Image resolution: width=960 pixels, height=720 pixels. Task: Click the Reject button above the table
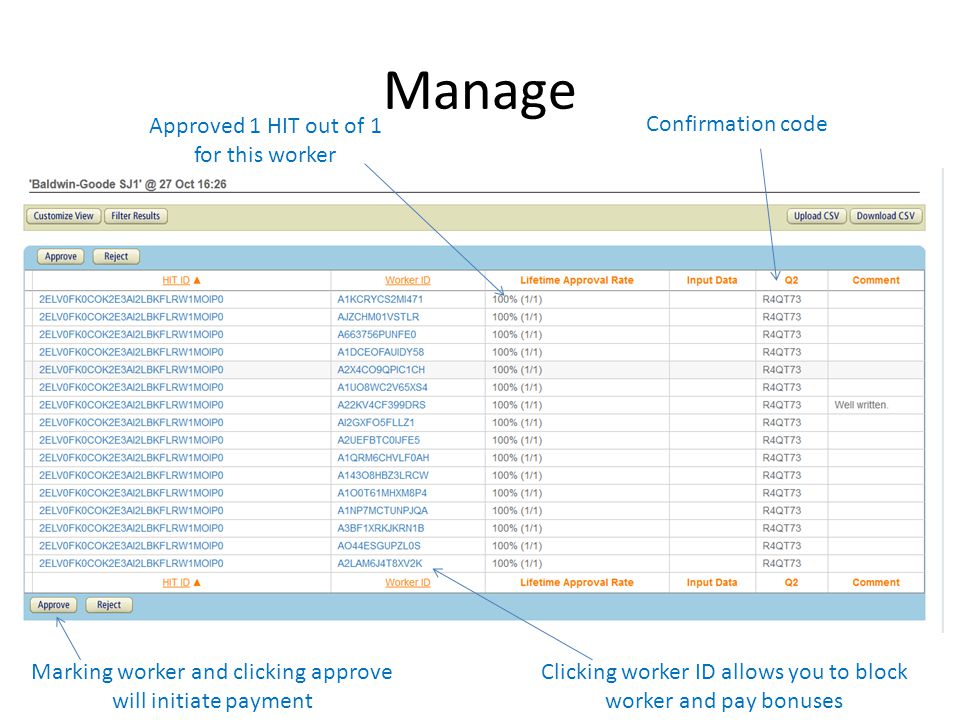click(116, 257)
